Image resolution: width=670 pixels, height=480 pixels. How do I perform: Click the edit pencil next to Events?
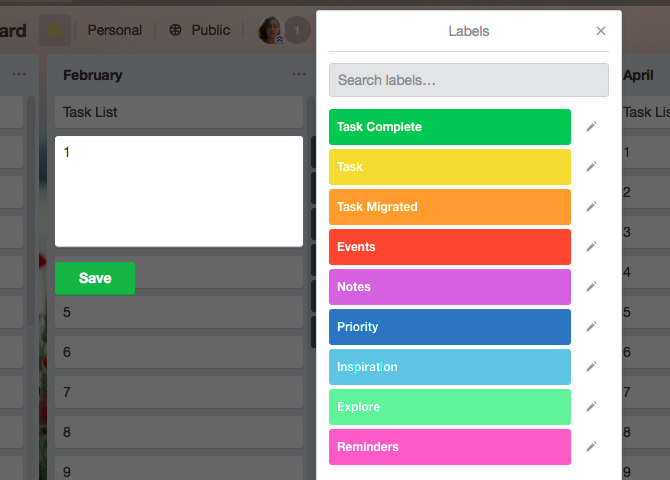591,247
